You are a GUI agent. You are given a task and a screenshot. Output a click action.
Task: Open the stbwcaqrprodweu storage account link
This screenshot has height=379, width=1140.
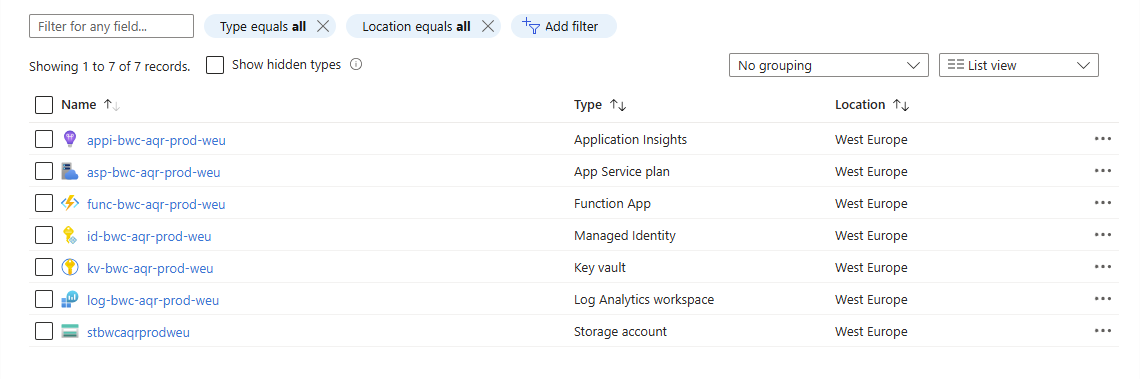(x=138, y=332)
